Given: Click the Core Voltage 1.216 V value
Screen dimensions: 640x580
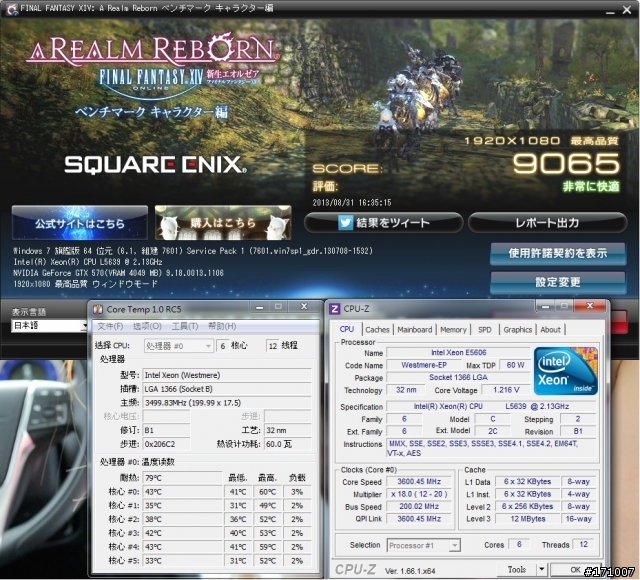Looking at the screenshot, I should tap(506, 390).
